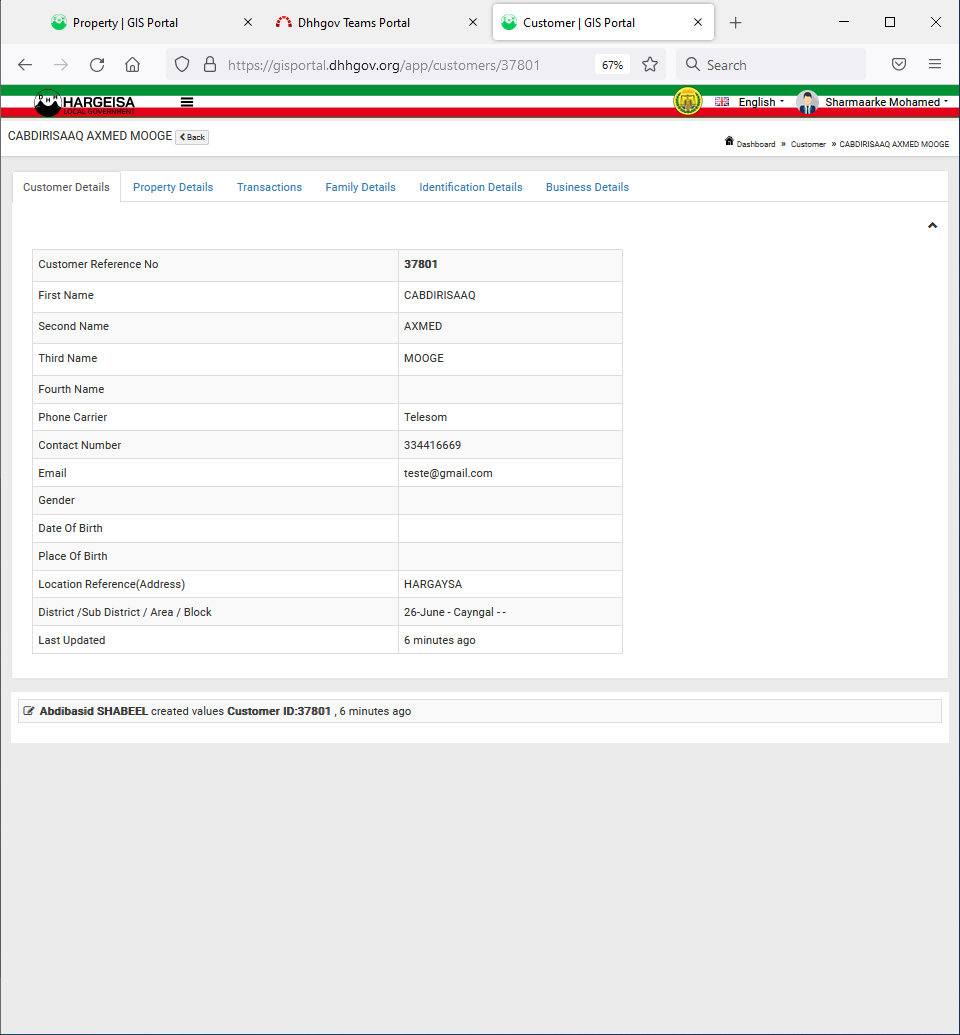The width and height of the screenshot is (960, 1035).
Task: Click the Hargeisa Local Government logo
Action: 85,102
